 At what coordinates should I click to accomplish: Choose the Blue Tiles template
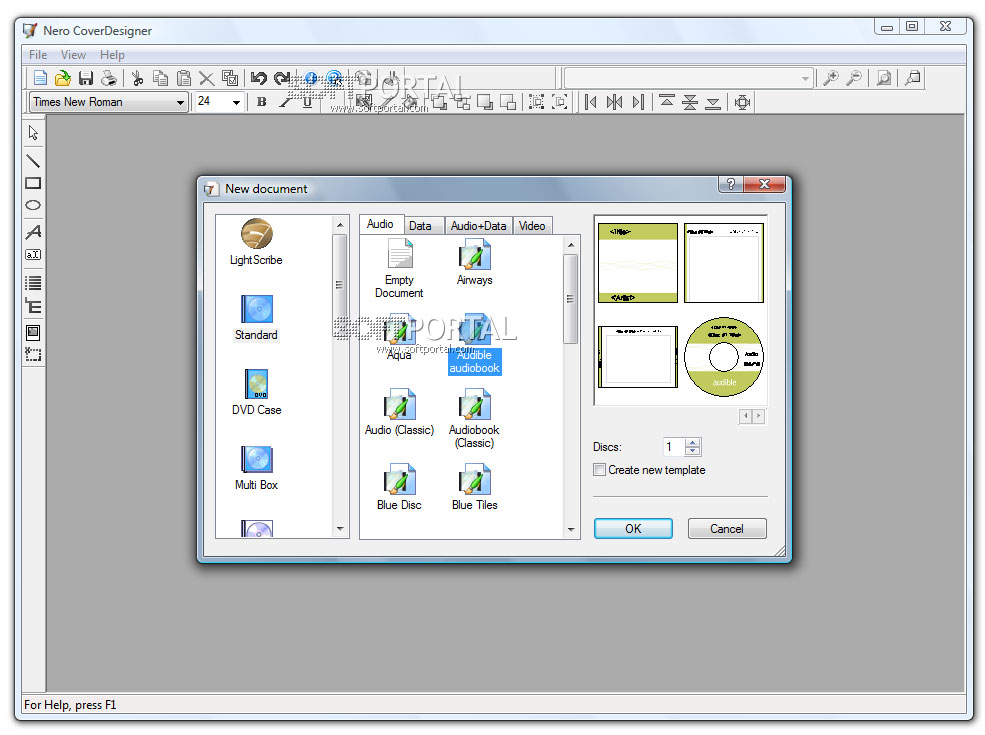point(474,487)
